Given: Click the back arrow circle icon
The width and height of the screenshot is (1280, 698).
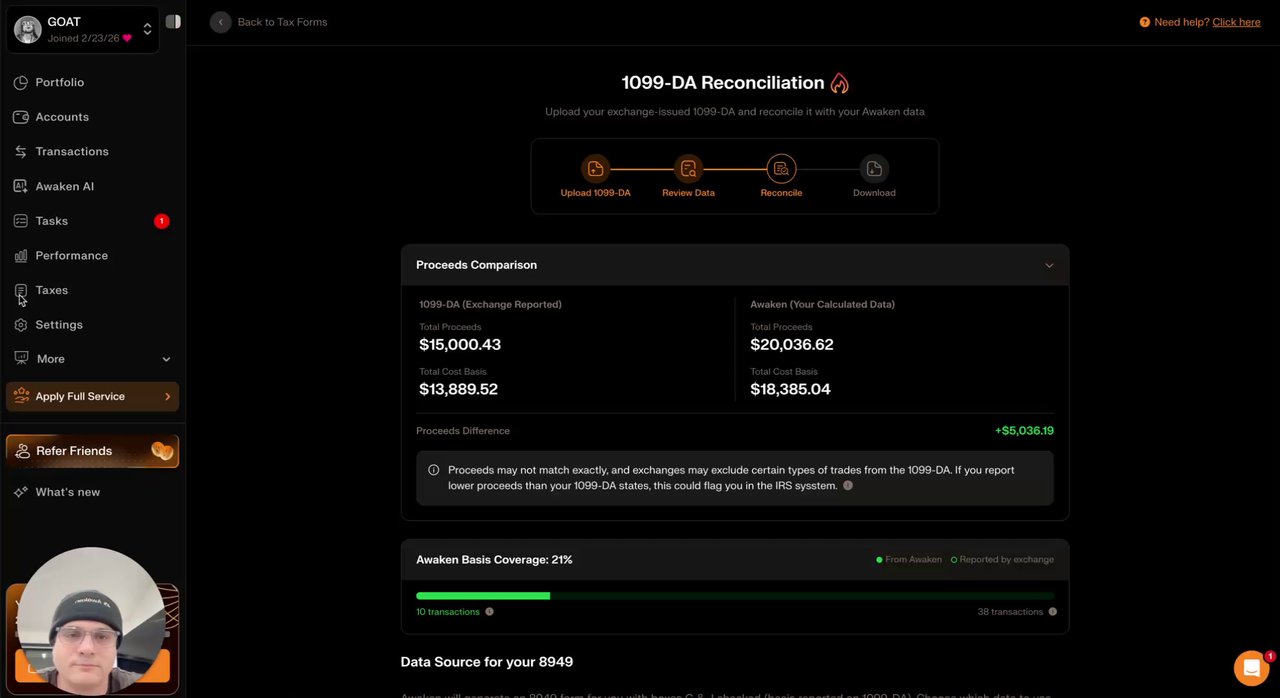Looking at the screenshot, I should (220, 22).
